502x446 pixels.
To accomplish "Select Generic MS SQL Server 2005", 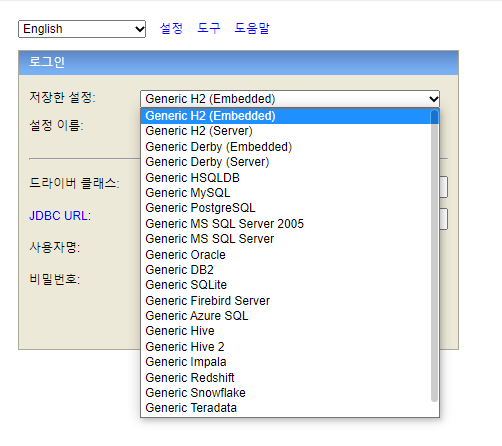I will pyautogui.click(x=286, y=224).
